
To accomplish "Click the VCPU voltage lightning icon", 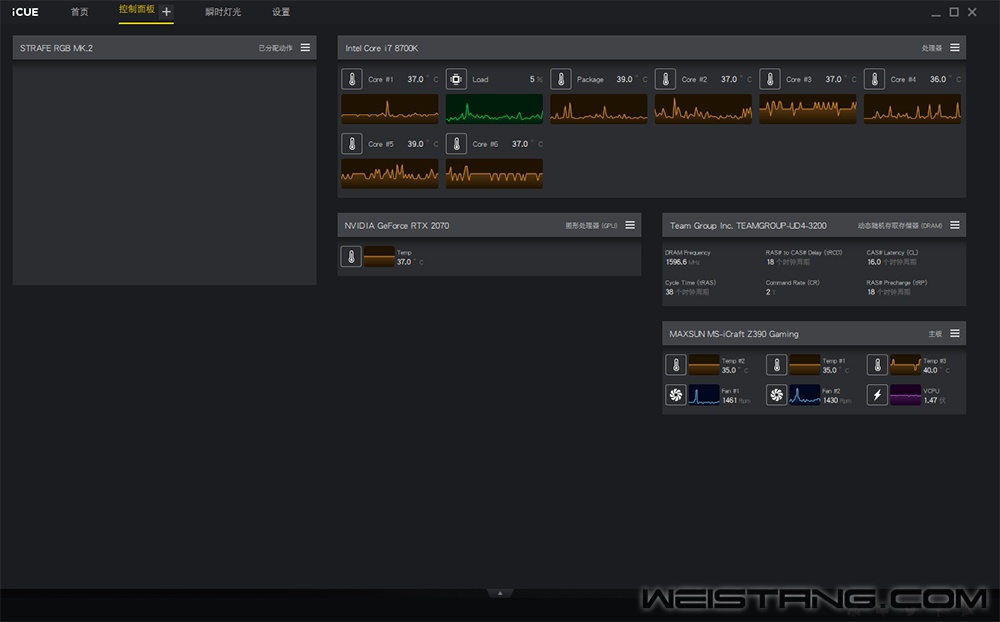I will [877, 395].
